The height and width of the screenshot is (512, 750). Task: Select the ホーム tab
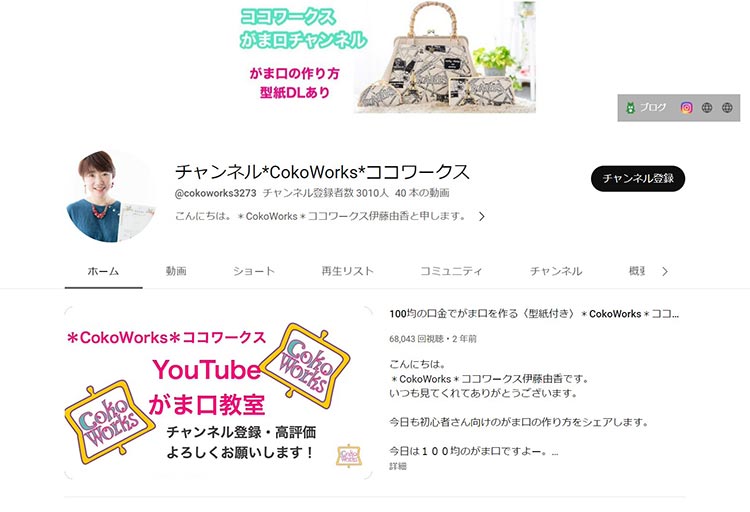(x=103, y=271)
